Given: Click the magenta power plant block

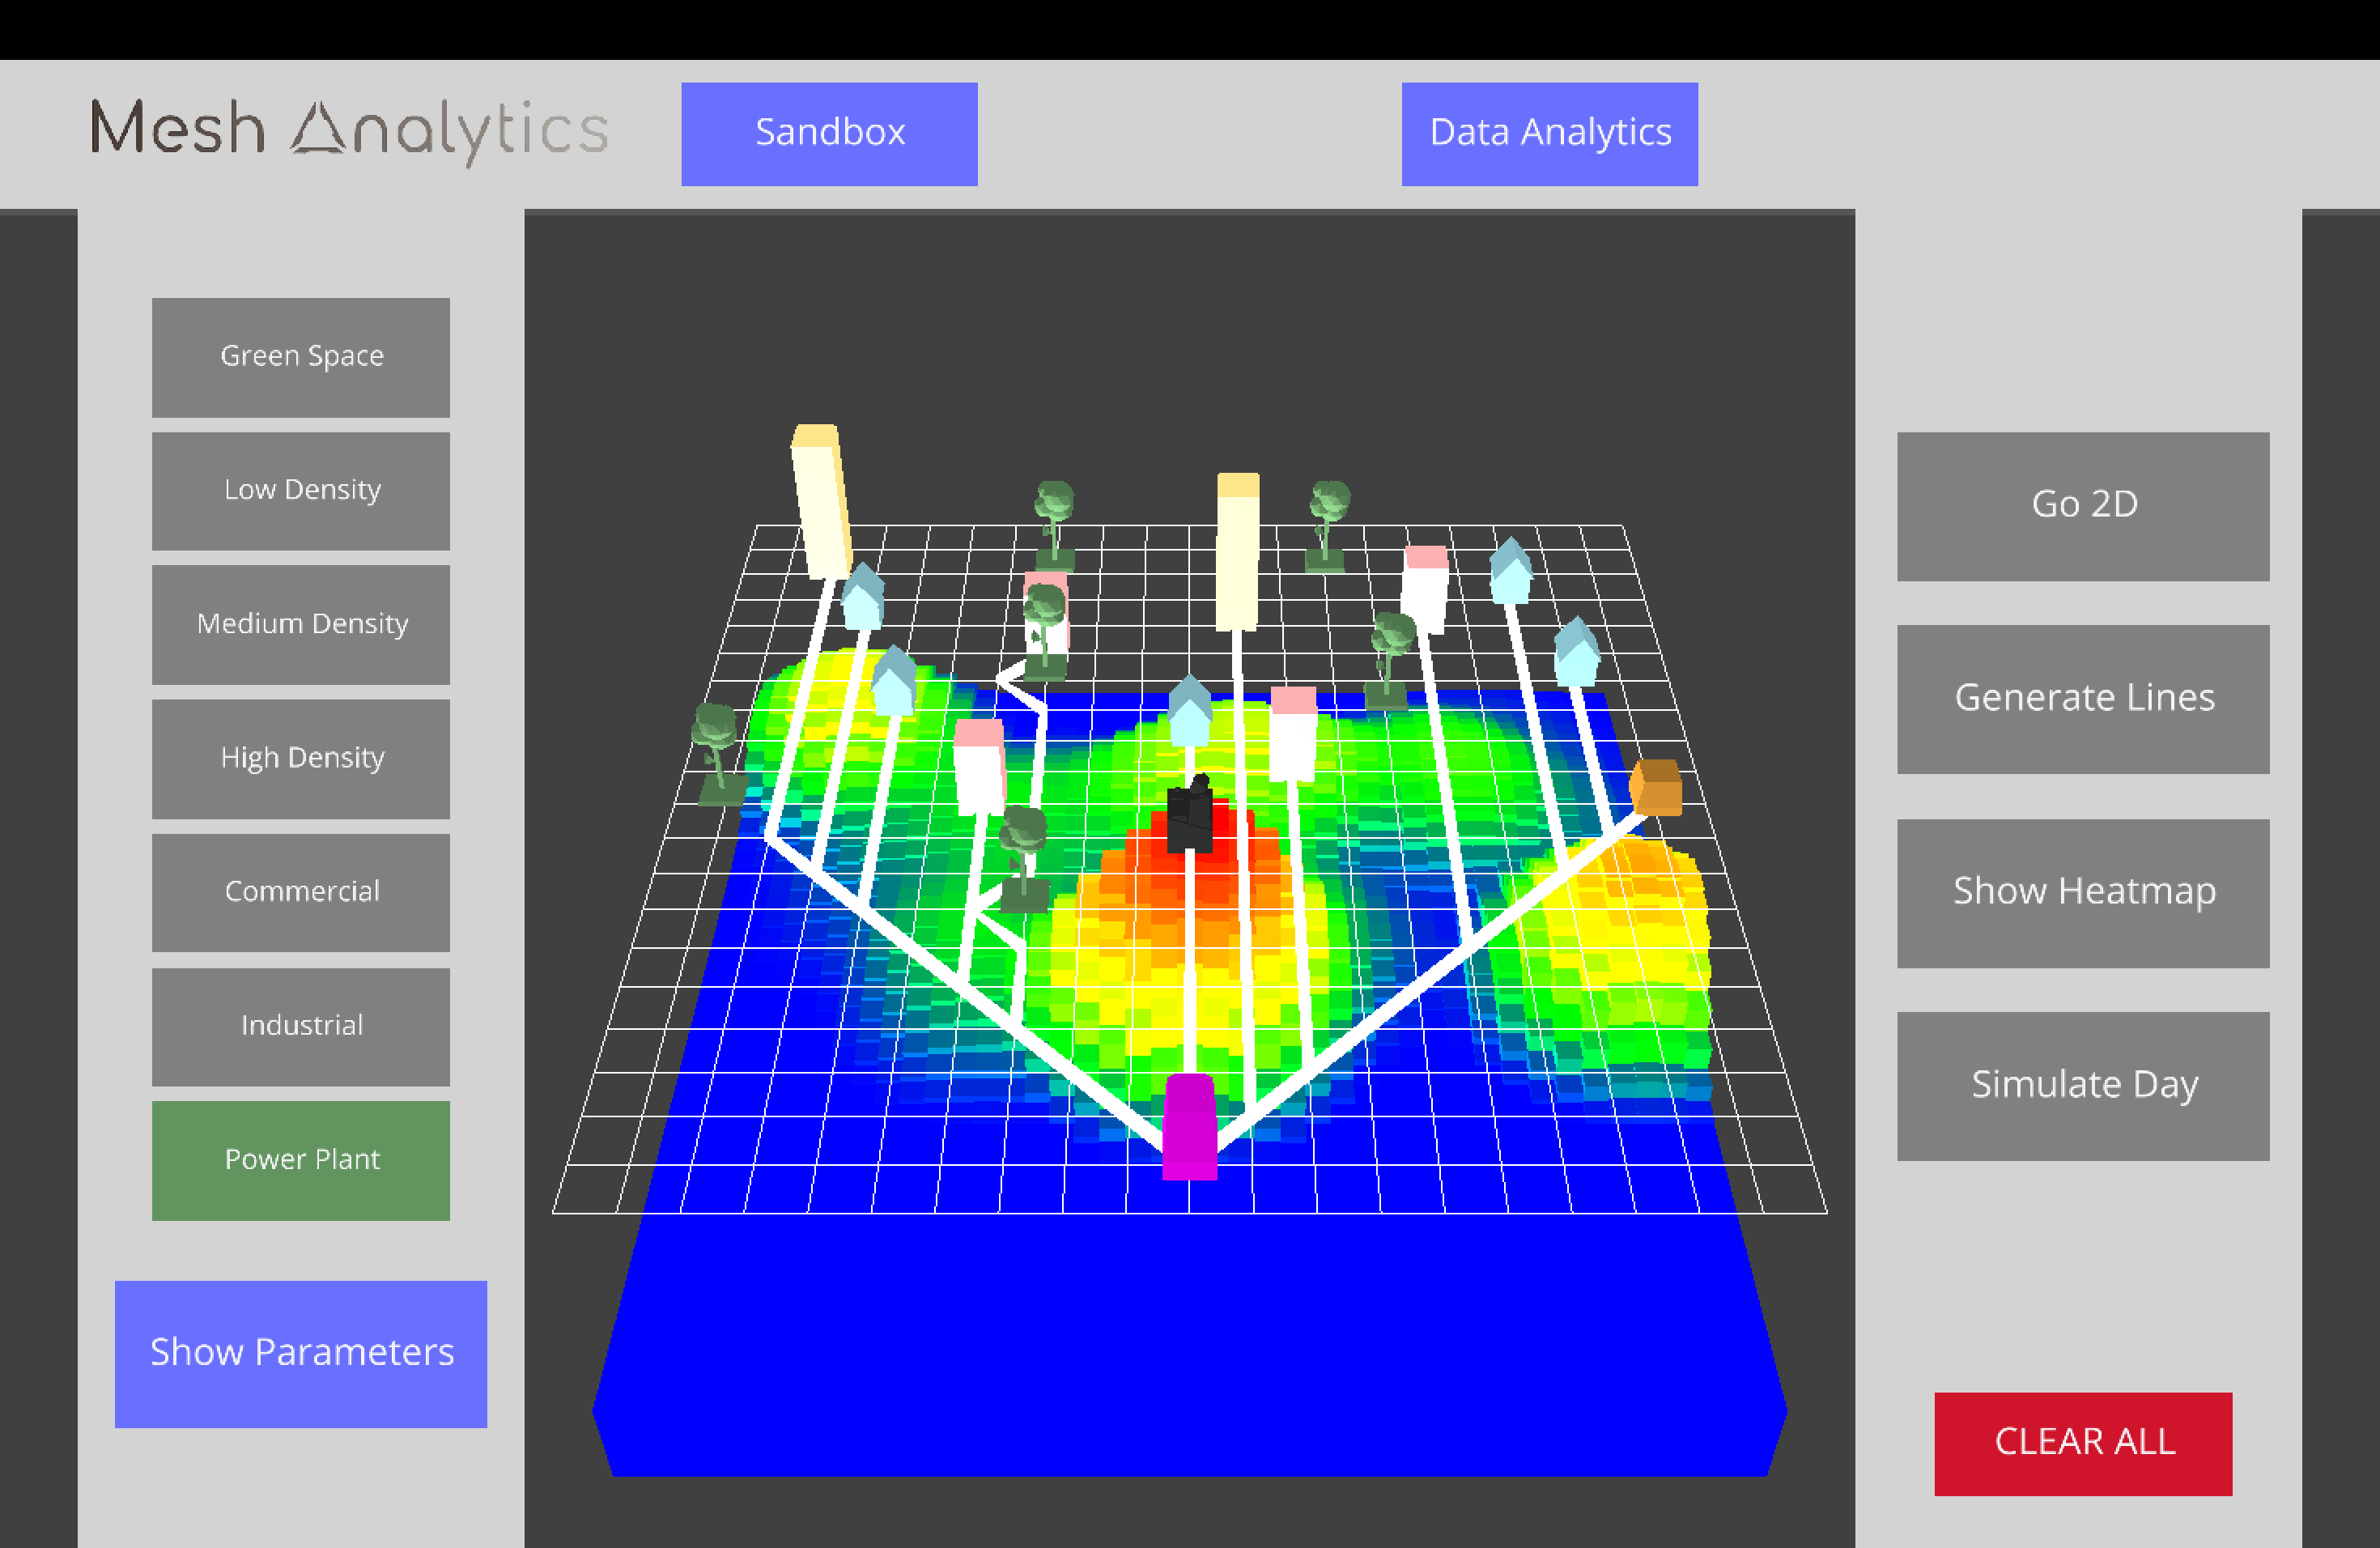Looking at the screenshot, I should click(1189, 1127).
